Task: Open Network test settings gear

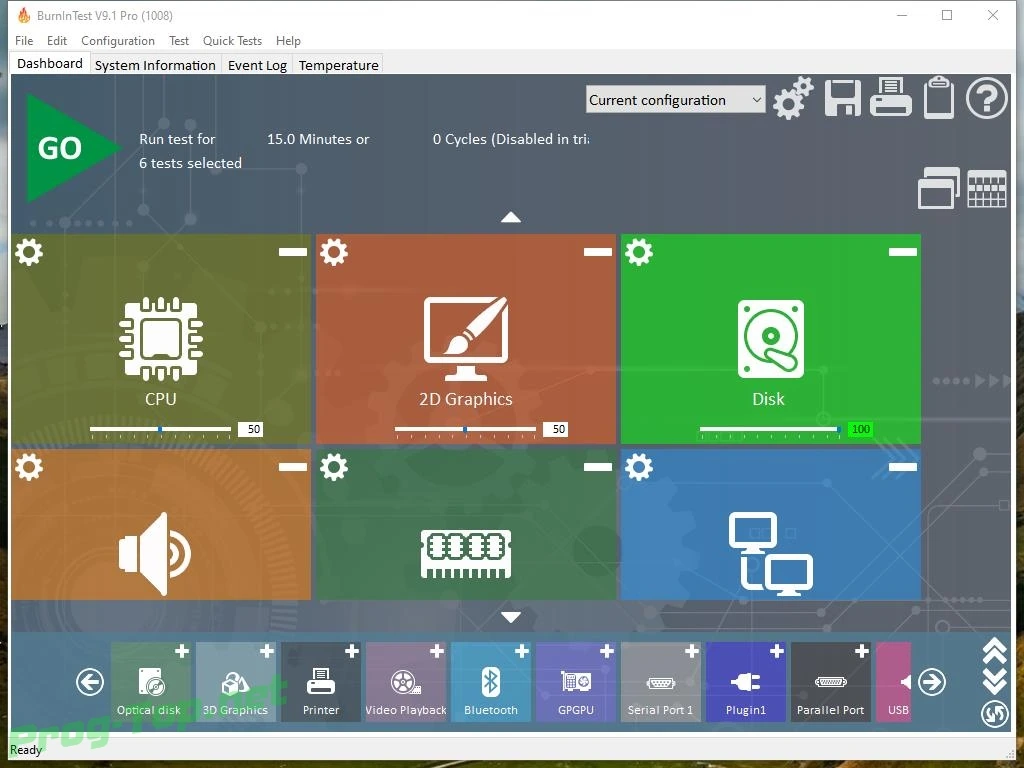Action: coord(639,467)
